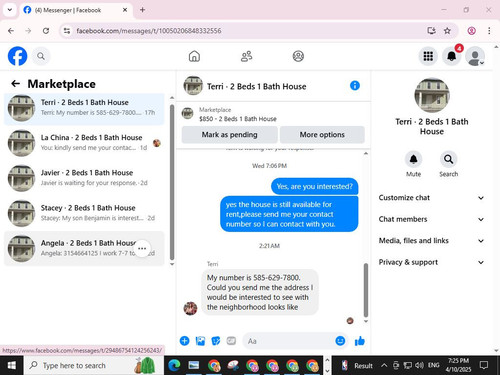
Task: Open conversation information blue i icon
Action: pos(355,86)
